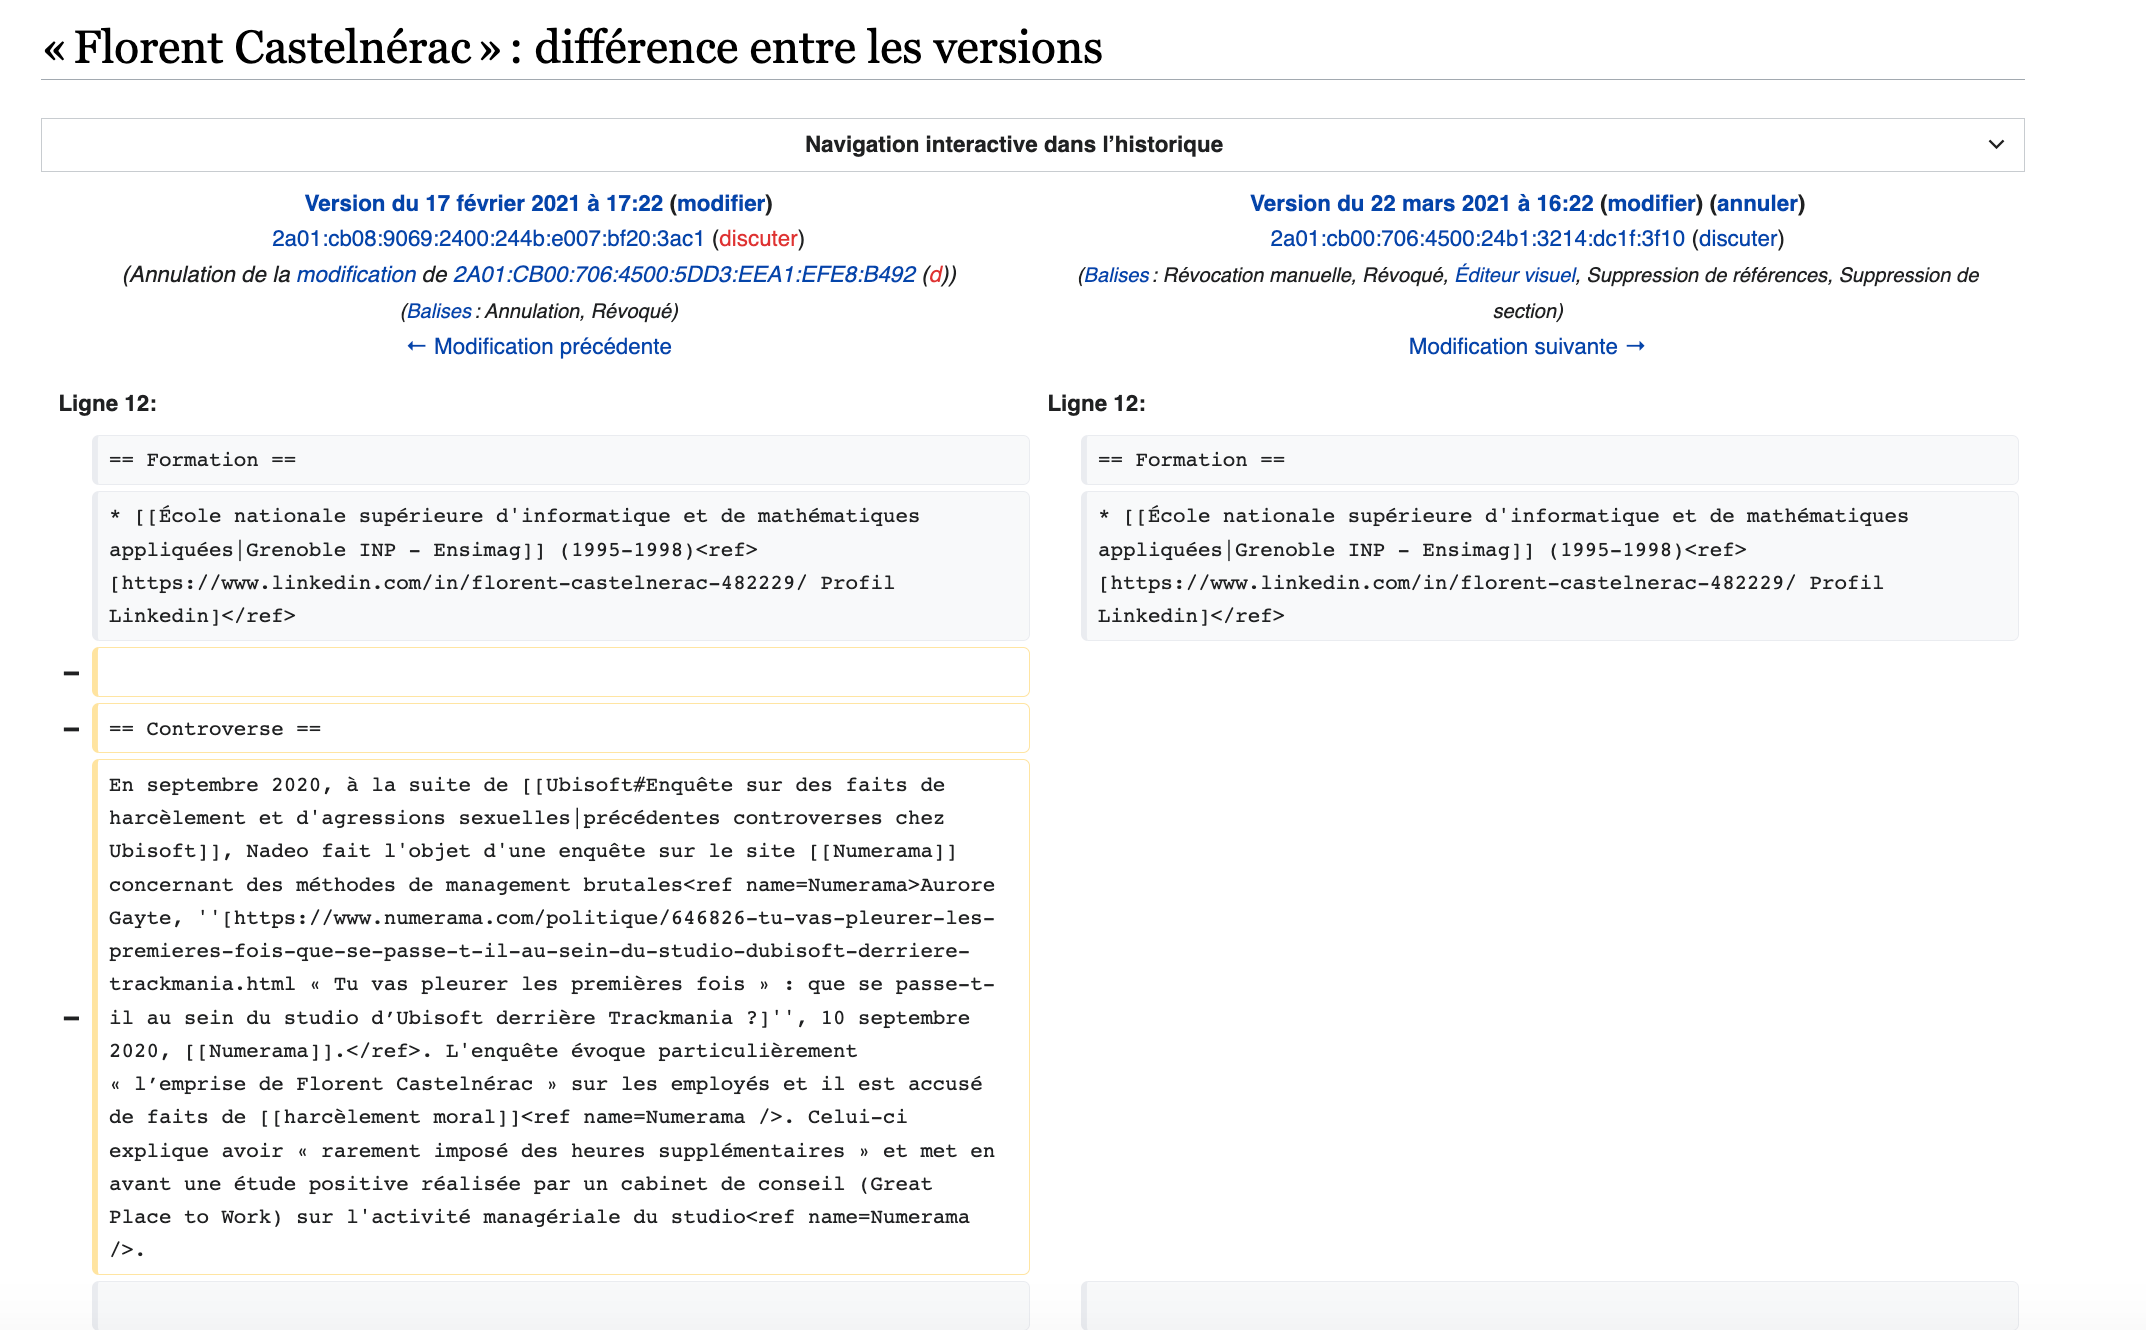Viewport: 2146px width, 1330px height.
Task: Click the left Ligne 12: heading
Action: (107, 403)
